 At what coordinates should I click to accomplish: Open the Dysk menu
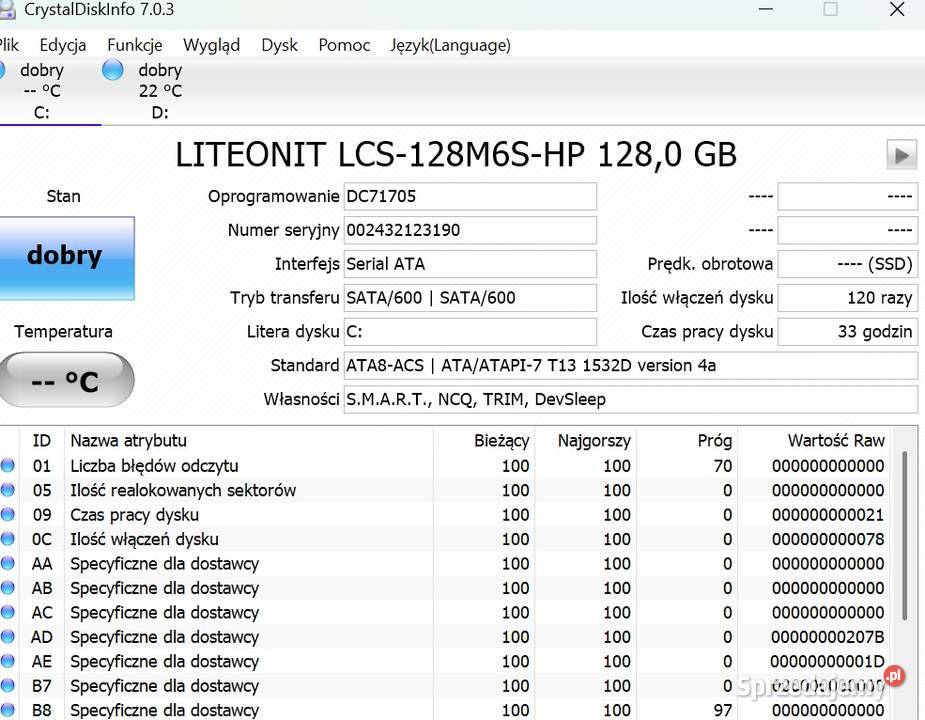click(278, 45)
